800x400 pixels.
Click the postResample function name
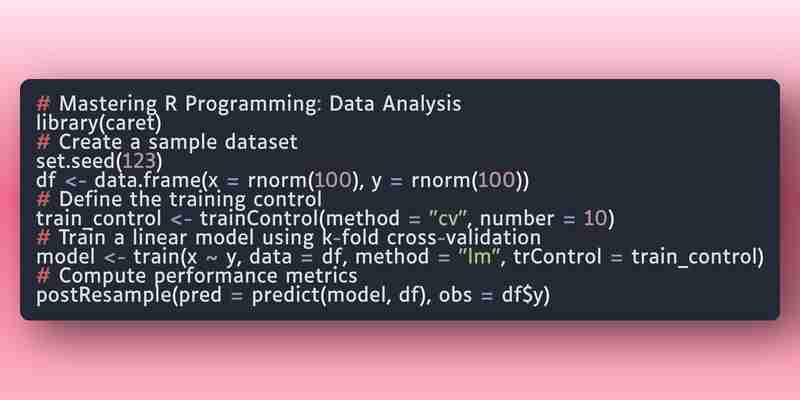tap(102, 295)
